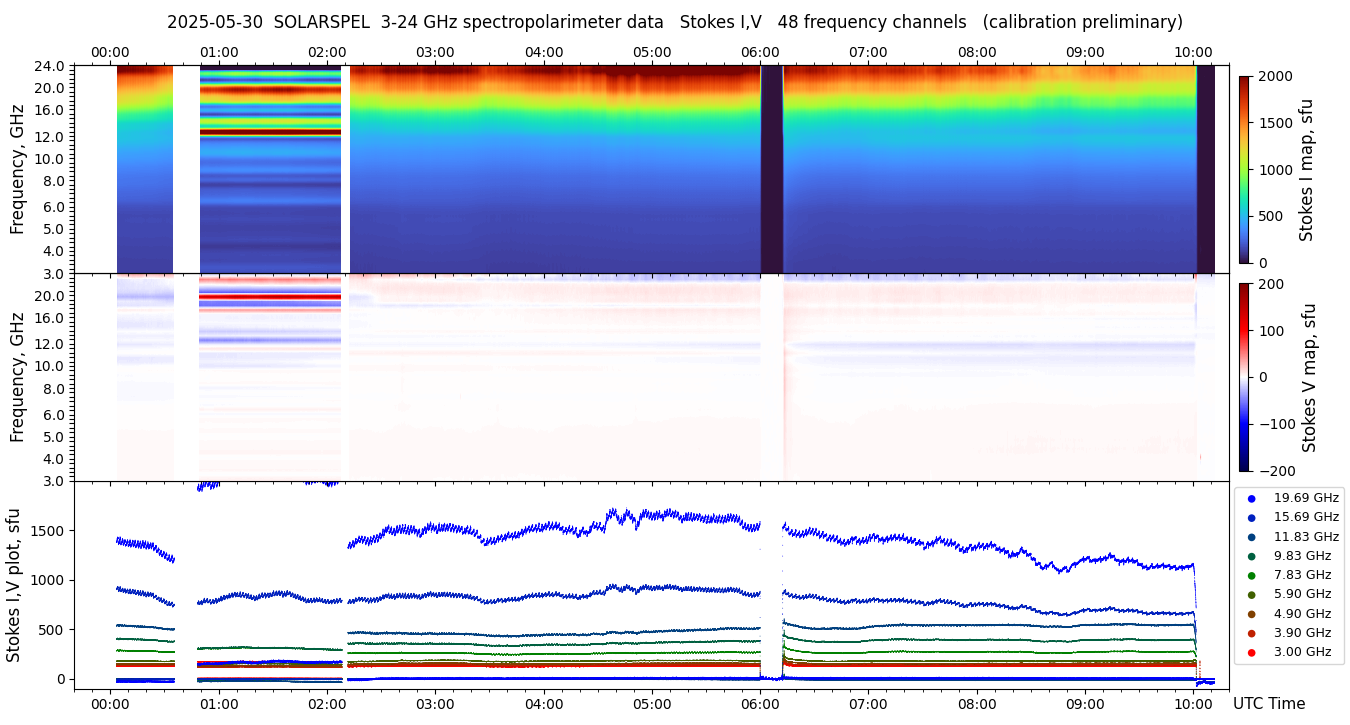The image size is (1350, 725).
Task: Click the Stokes V map colorbar
Action: tap(1244, 377)
